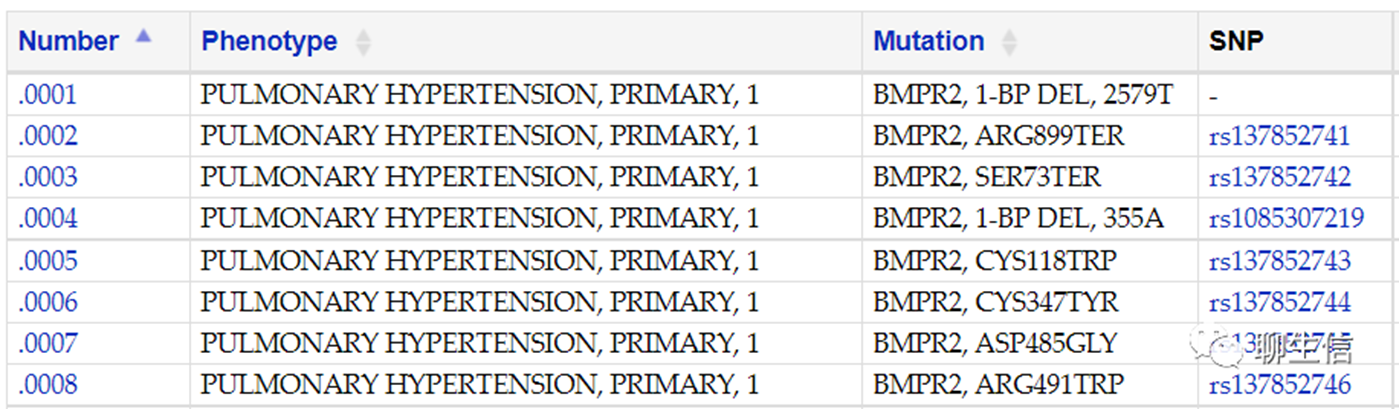Click the Phenotype column sort arrows

click(363, 42)
